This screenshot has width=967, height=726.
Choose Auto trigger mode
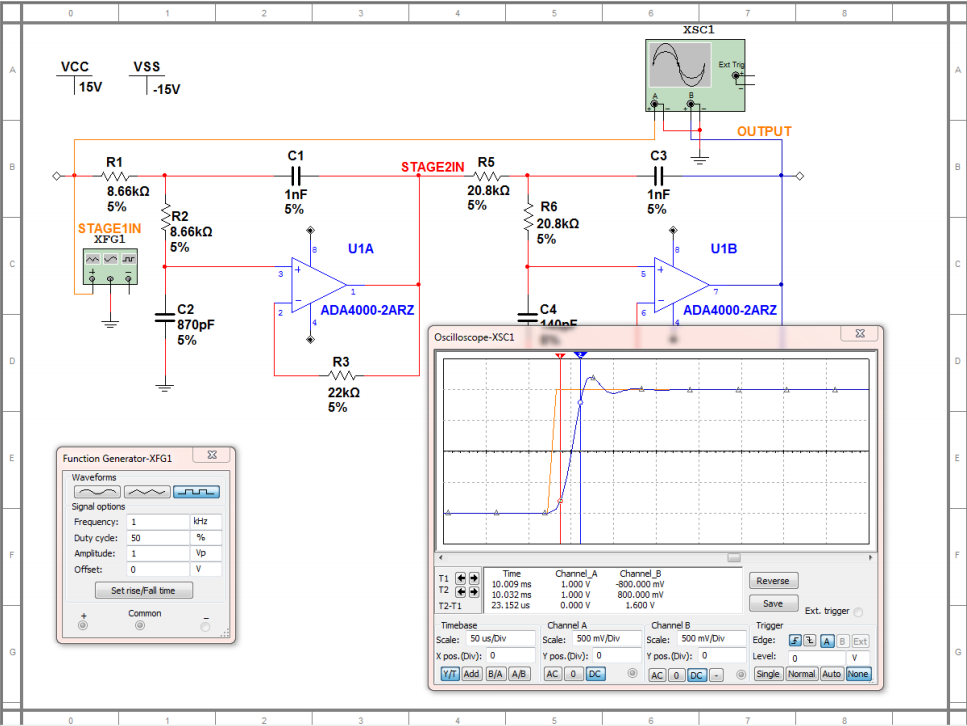[x=831, y=674]
